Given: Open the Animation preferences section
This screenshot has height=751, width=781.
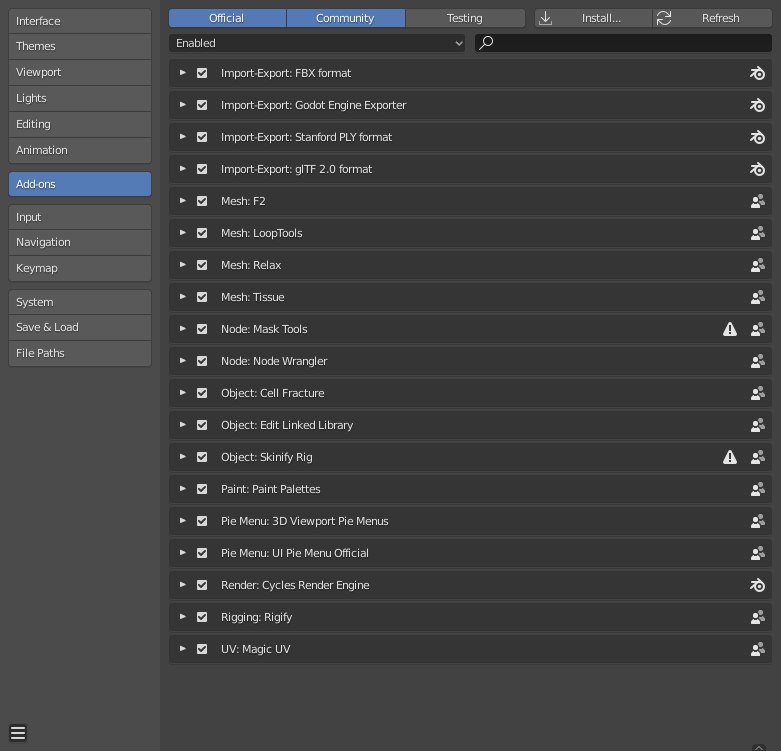Looking at the screenshot, I should [80, 150].
